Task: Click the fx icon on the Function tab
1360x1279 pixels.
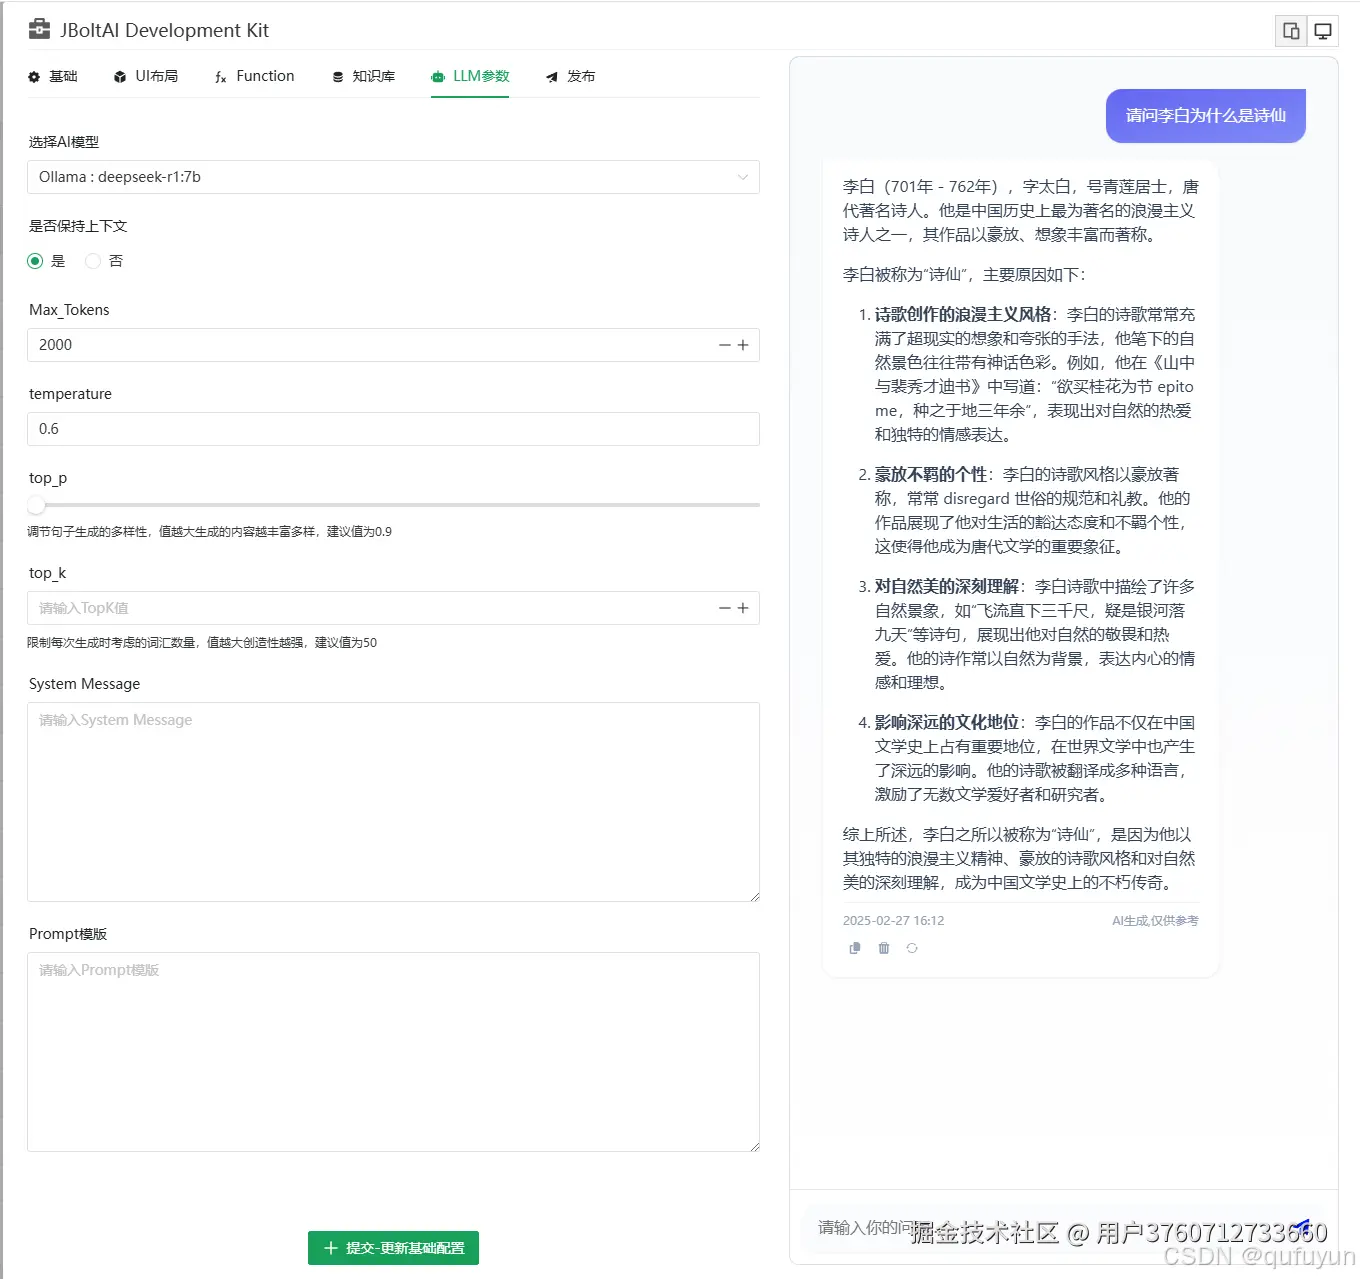Action: click(220, 76)
